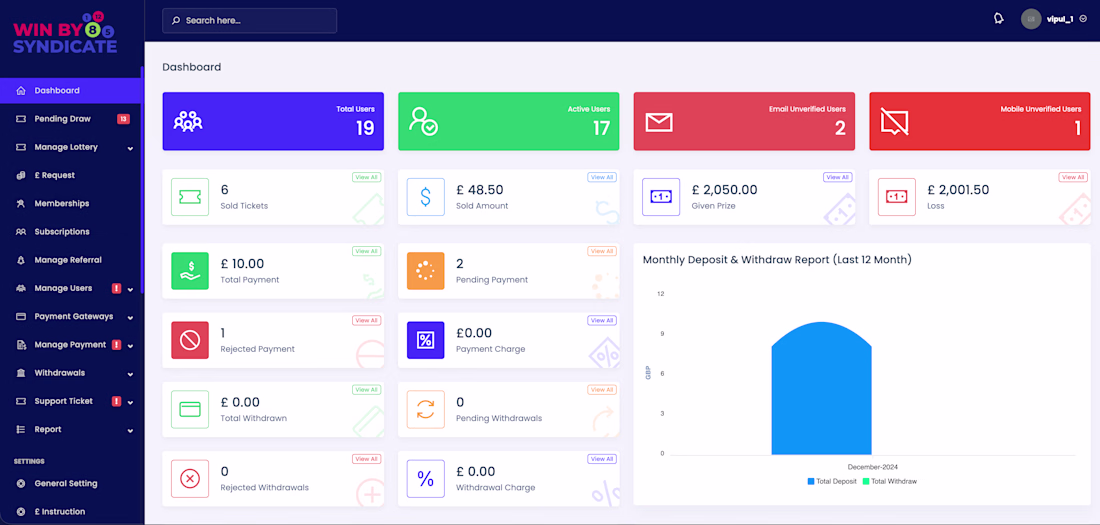Click the Total Payment hand-money icon
The image size is (1100, 525).
pos(189,271)
